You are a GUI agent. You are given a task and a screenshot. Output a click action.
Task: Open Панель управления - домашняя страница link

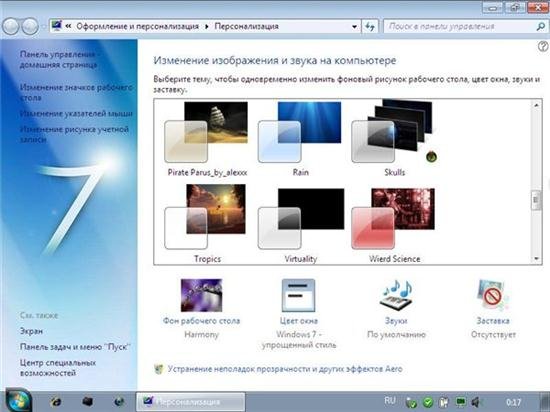pos(59,60)
